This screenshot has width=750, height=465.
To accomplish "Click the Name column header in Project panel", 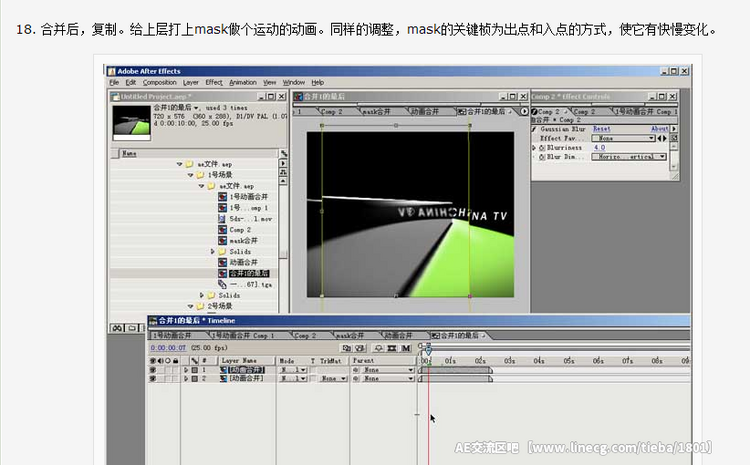I will coord(198,154).
